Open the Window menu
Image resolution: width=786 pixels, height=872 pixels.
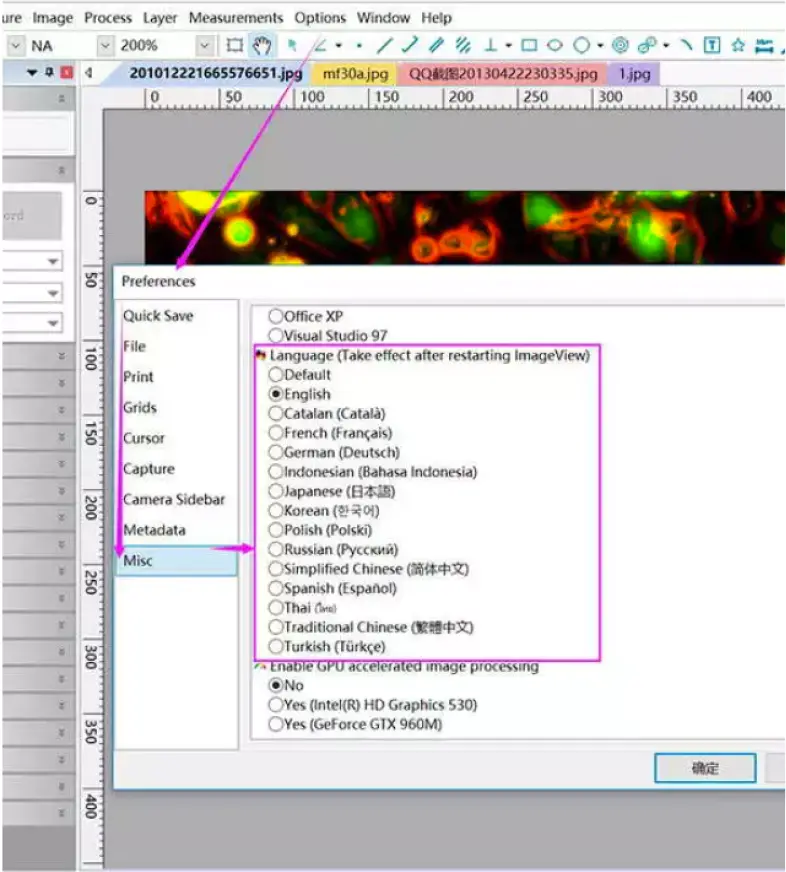383,18
